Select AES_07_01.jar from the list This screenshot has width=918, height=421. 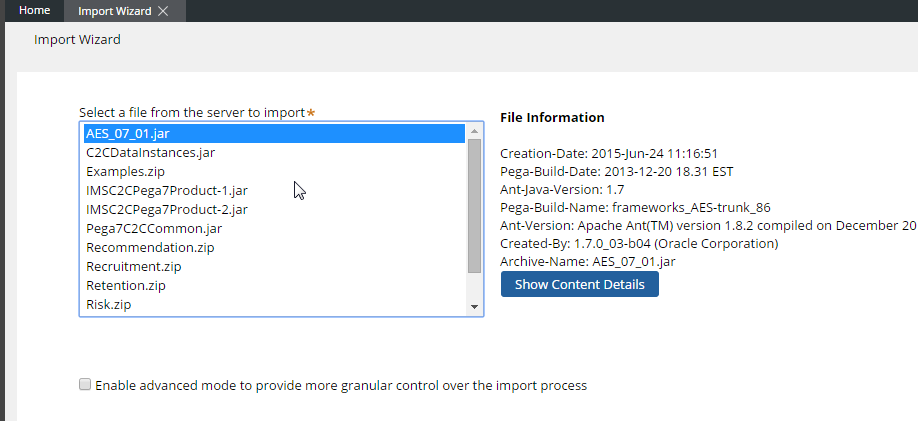133,134
